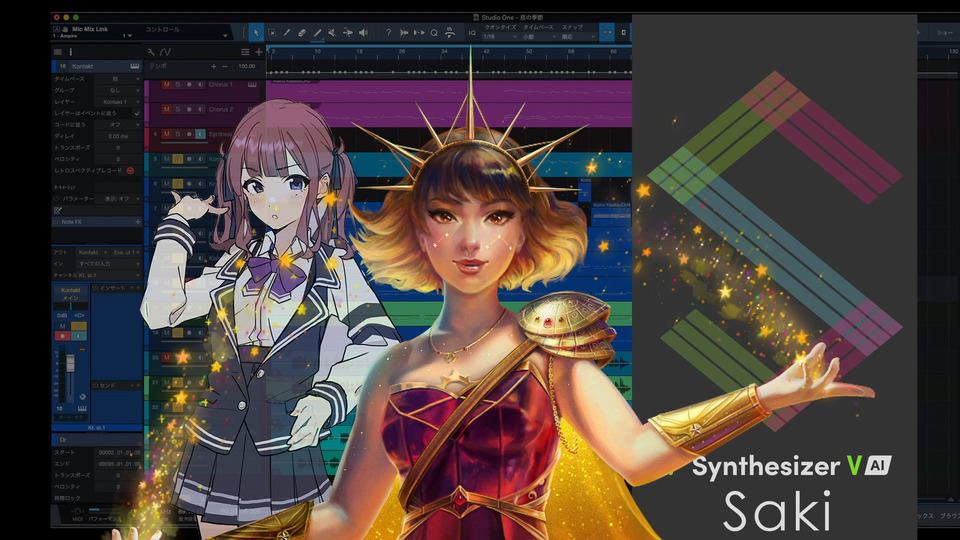Select the Bend tool
The width and height of the screenshot is (960, 540).
[347, 33]
